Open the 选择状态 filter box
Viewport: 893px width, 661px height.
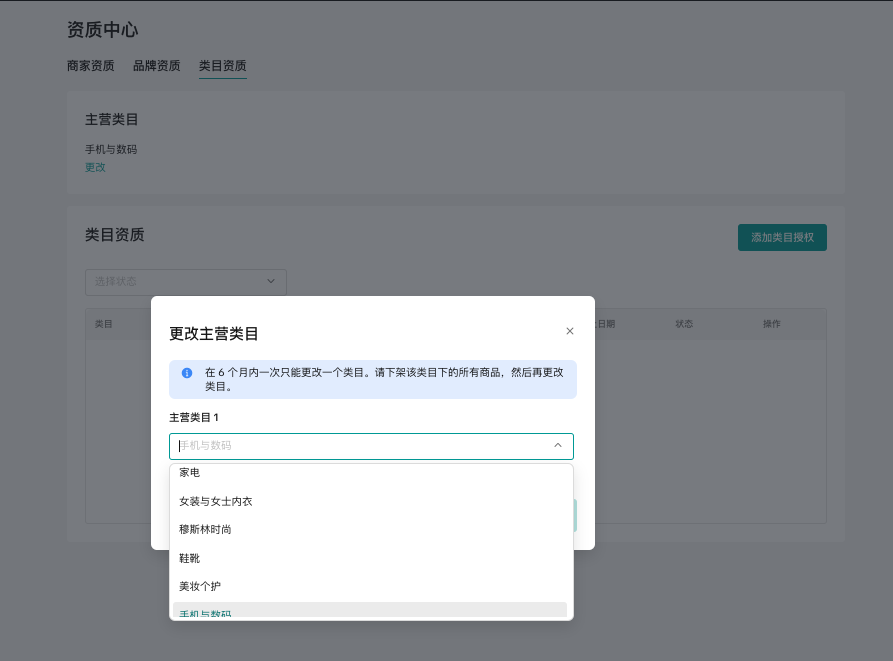tap(175, 282)
